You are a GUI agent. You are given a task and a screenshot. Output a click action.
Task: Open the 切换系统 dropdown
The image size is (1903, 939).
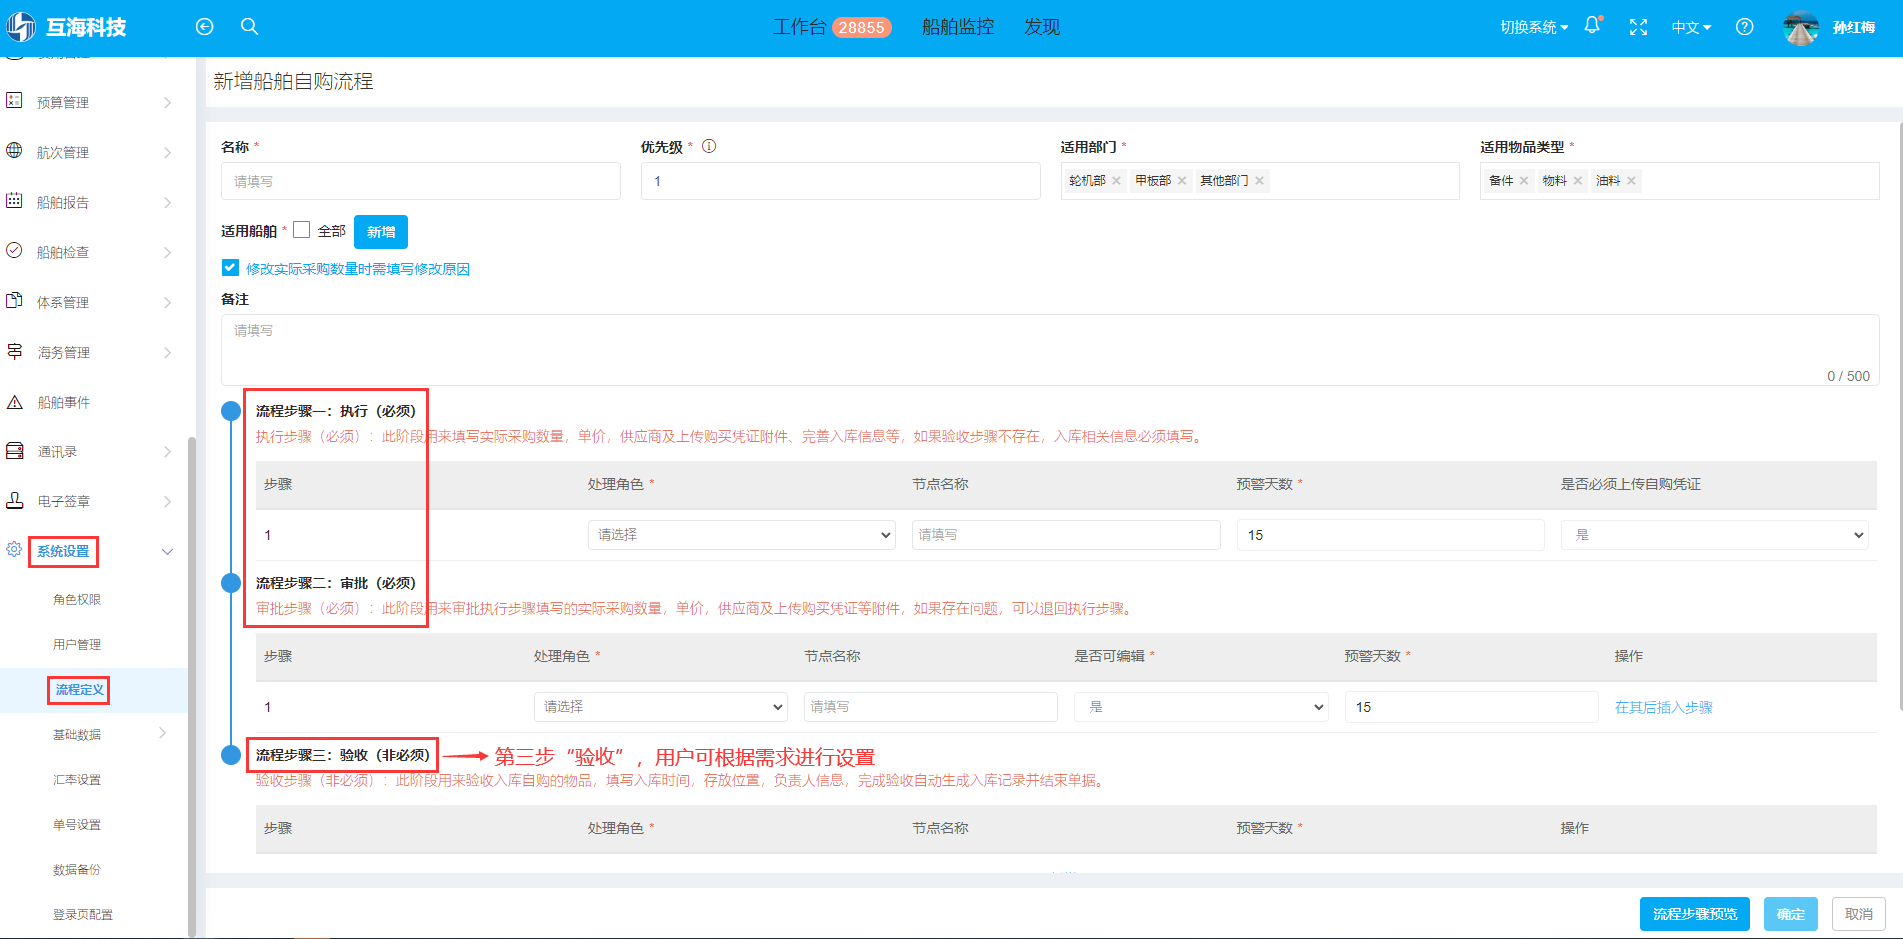tap(1534, 28)
